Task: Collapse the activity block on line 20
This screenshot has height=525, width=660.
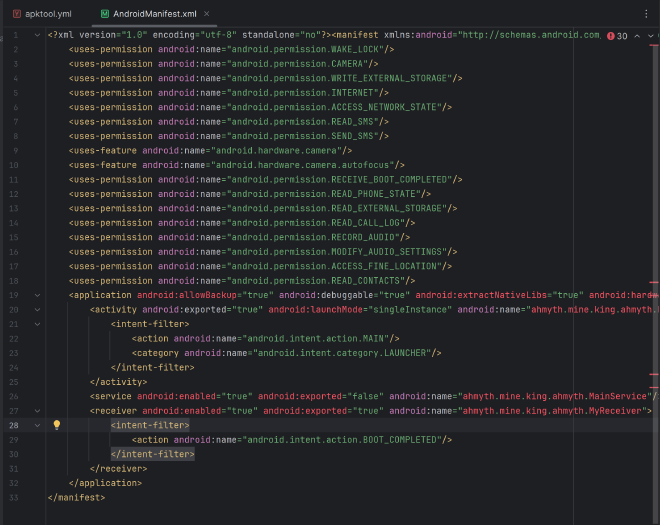Action: (x=37, y=309)
